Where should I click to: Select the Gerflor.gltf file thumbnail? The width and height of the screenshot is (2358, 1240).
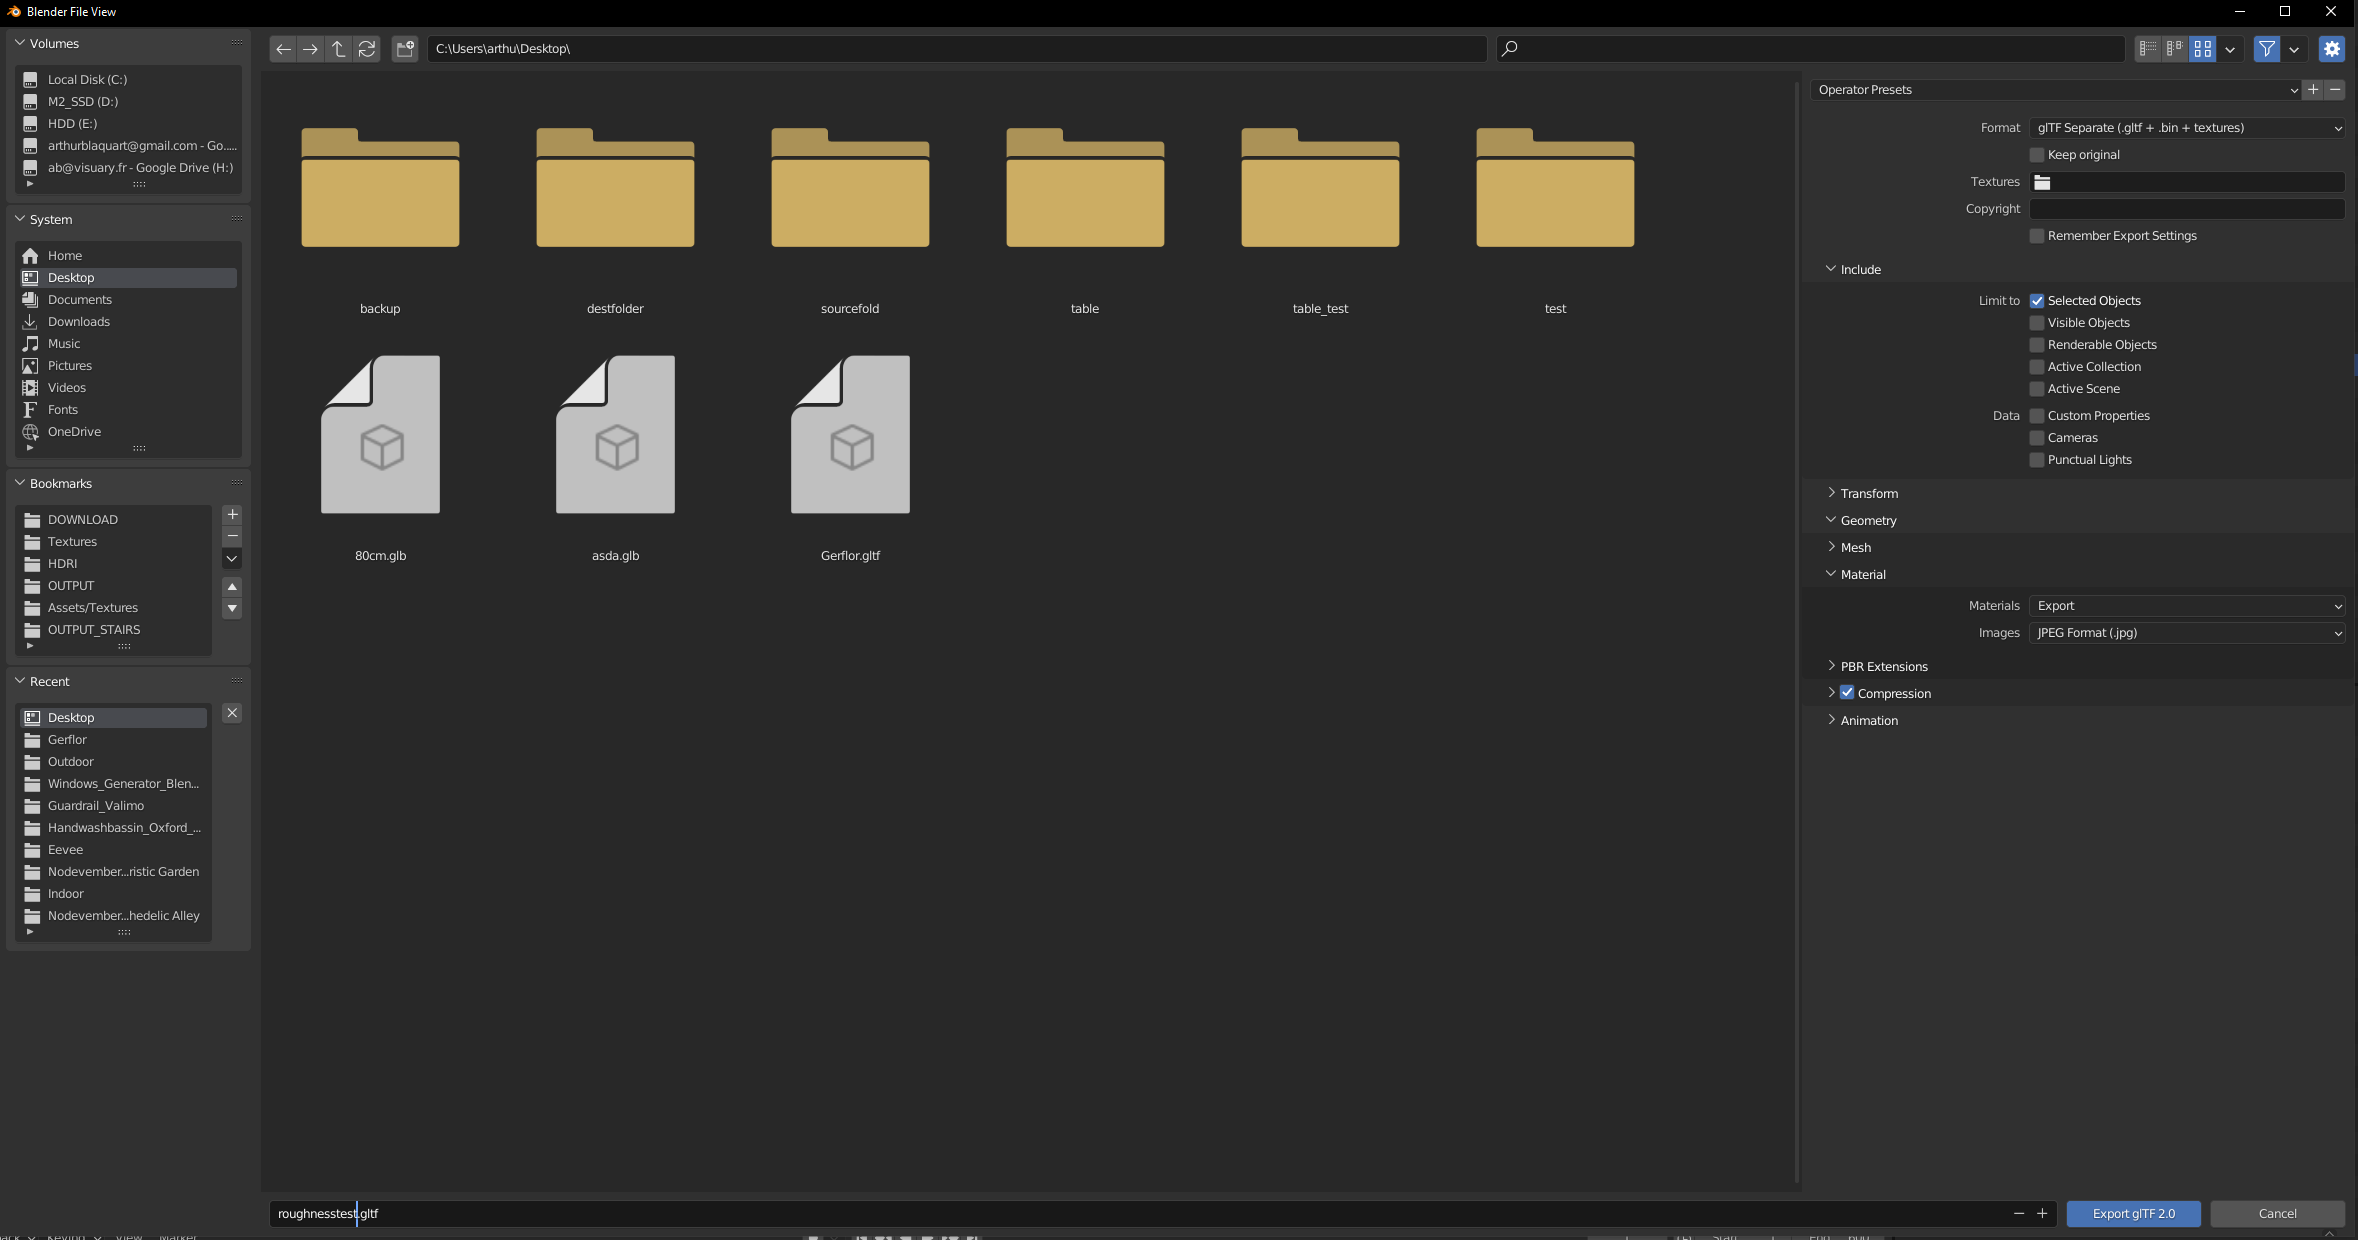tap(848, 435)
